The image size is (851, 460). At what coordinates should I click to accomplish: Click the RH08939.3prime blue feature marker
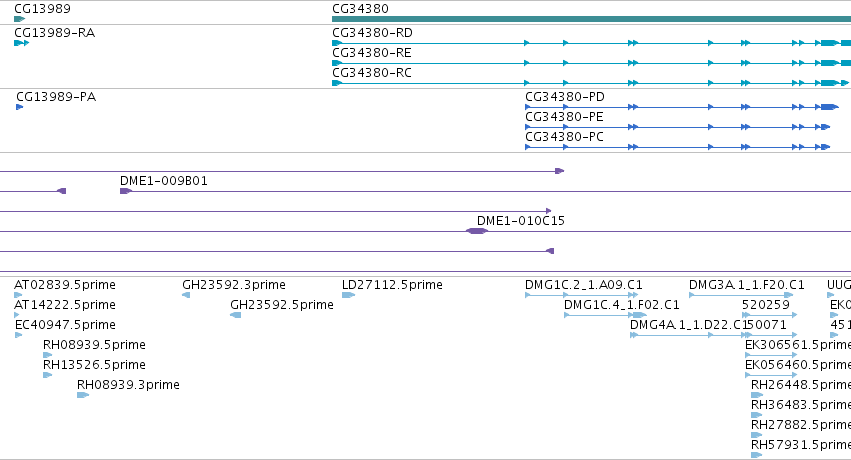pos(82,395)
